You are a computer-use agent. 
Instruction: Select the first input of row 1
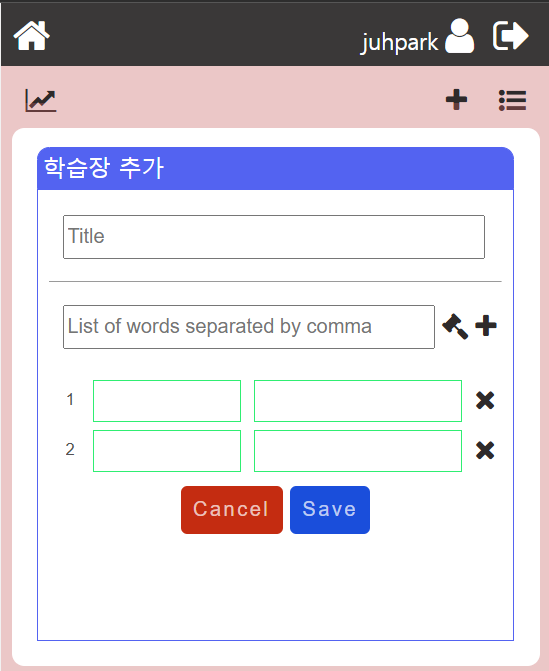(167, 401)
